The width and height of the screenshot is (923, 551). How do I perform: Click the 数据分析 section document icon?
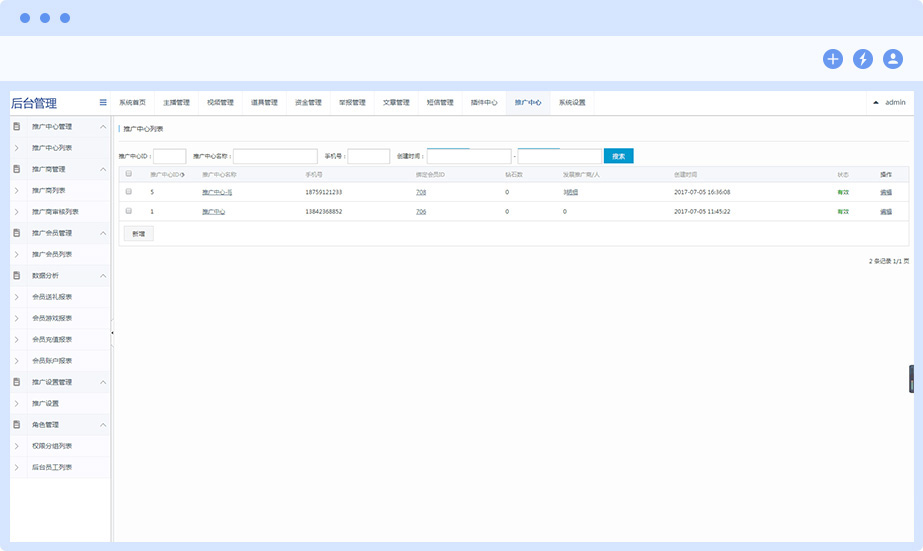(17, 275)
